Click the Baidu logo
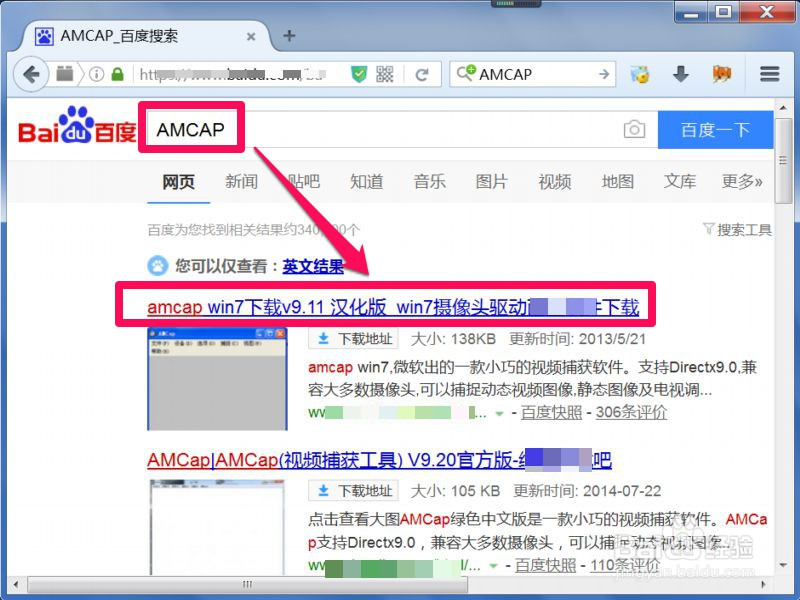The height and width of the screenshot is (600, 800). coord(77,126)
